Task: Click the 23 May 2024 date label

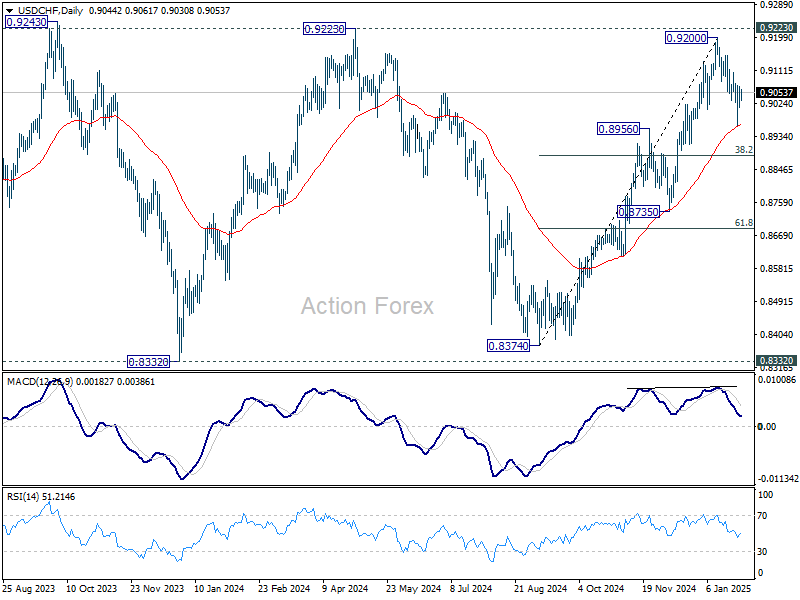Action: tap(413, 588)
